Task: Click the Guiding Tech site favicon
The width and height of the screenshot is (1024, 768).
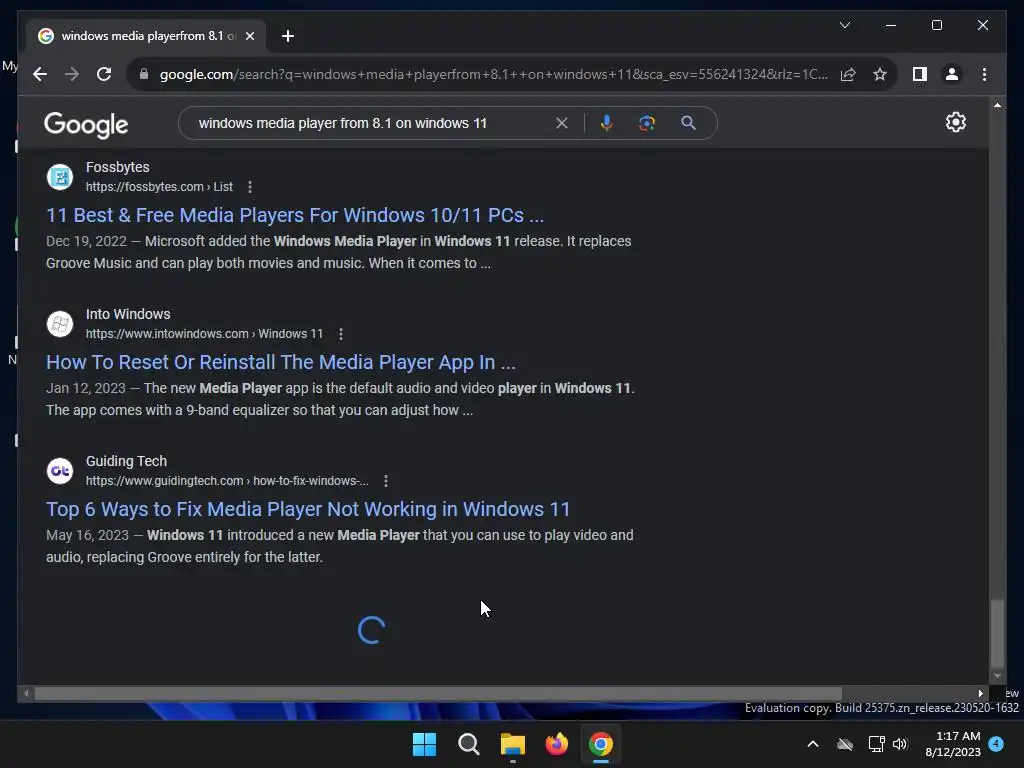Action: (59, 470)
